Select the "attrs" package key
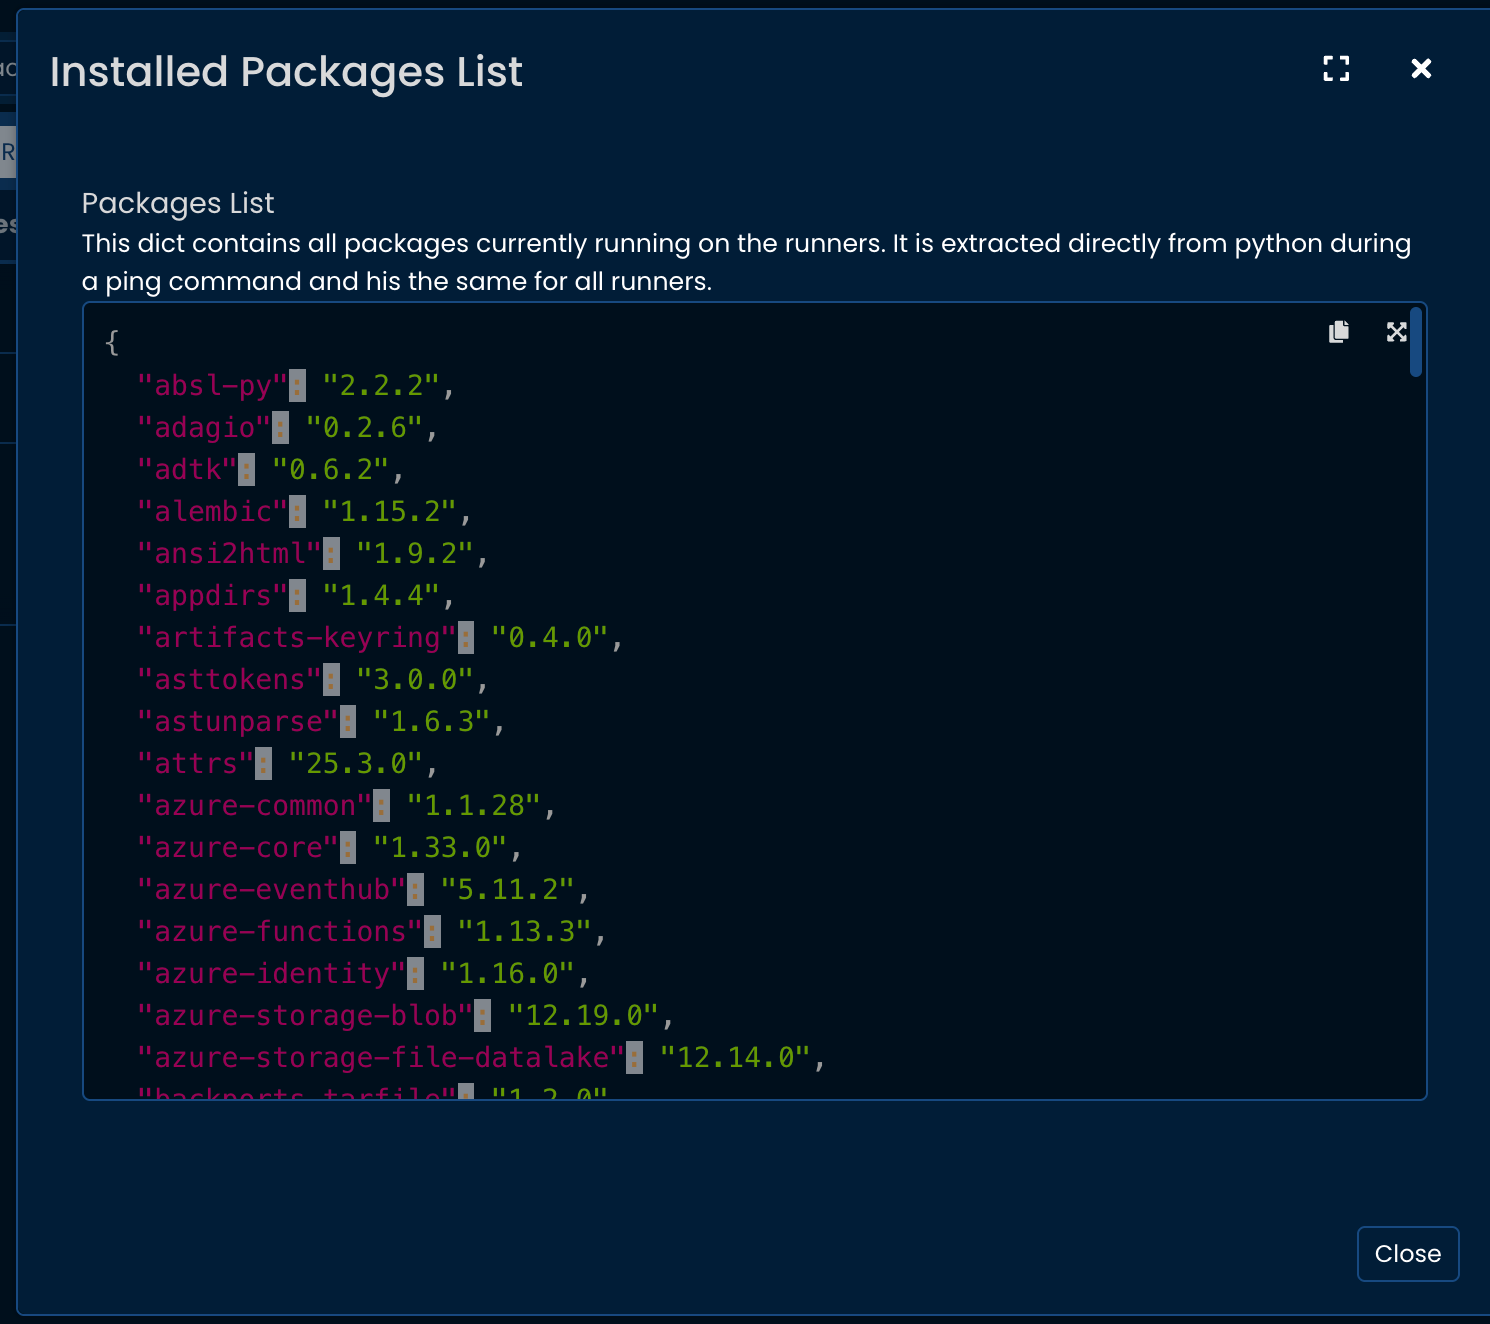Image resolution: width=1490 pixels, height=1324 pixels. pos(195,764)
